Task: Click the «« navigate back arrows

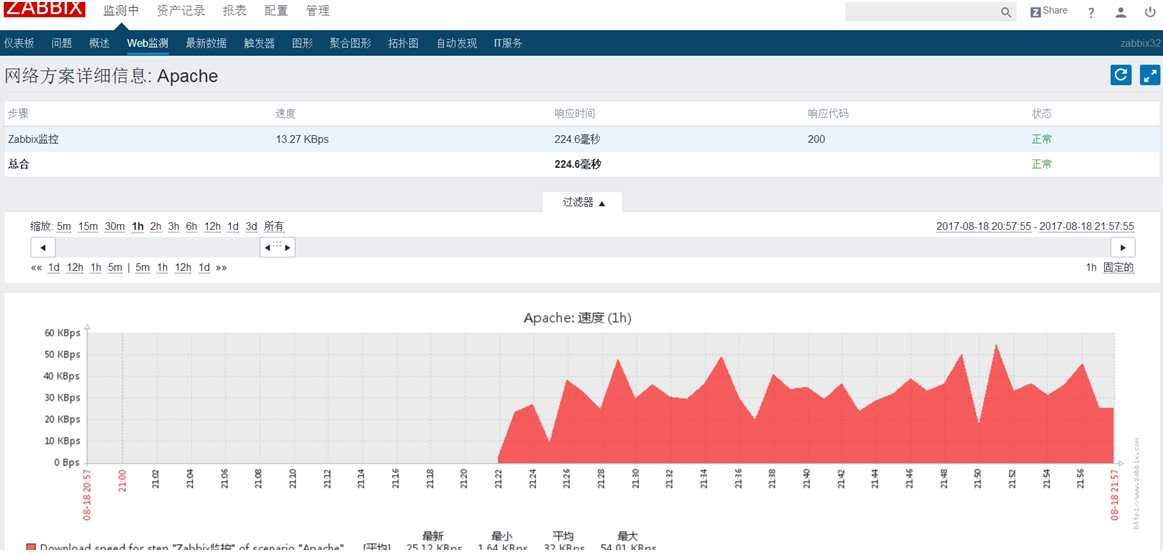Action: [x=36, y=268]
